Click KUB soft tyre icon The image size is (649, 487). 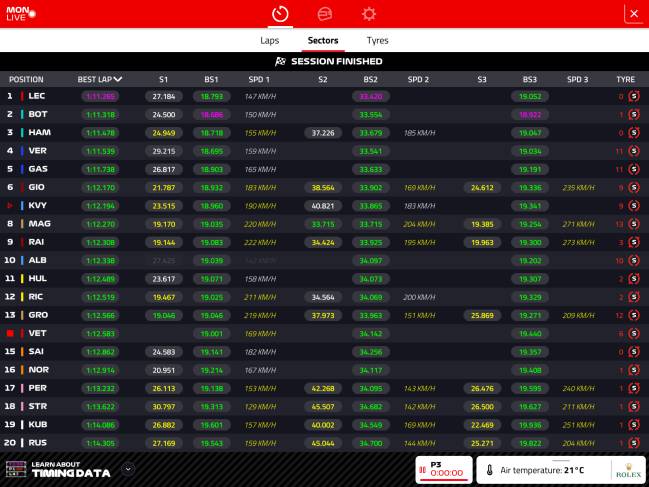(x=634, y=425)
